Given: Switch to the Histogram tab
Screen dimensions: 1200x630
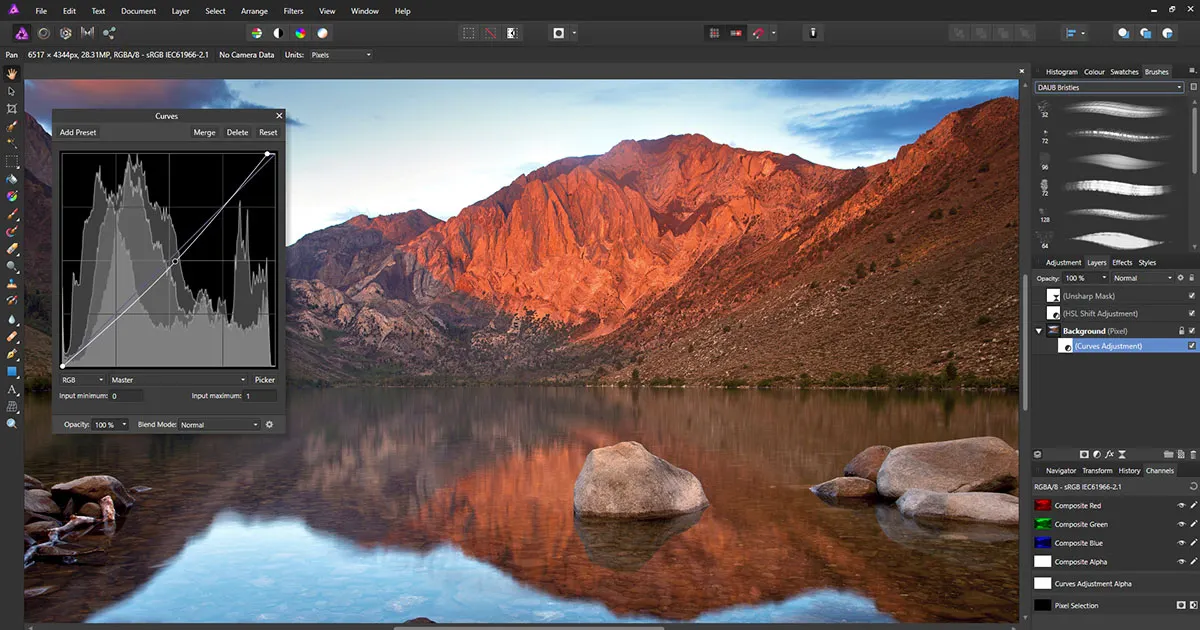Looking at the screenshot, I should pyautogui.click(x=1061, y=72).
